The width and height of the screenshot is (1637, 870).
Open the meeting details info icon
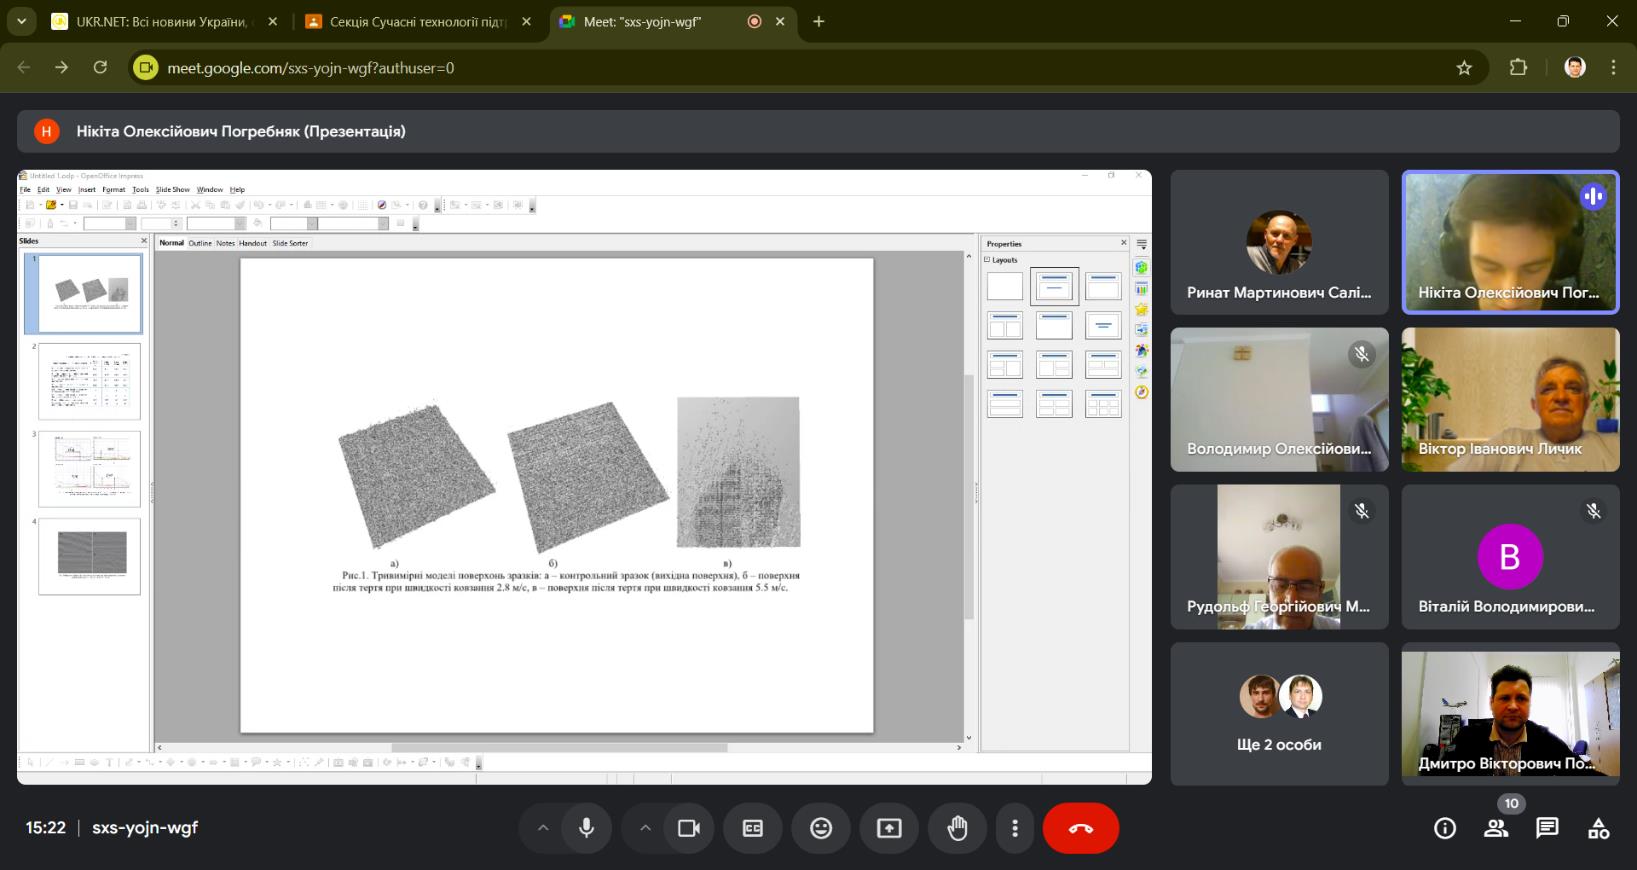coord(1444,828)
